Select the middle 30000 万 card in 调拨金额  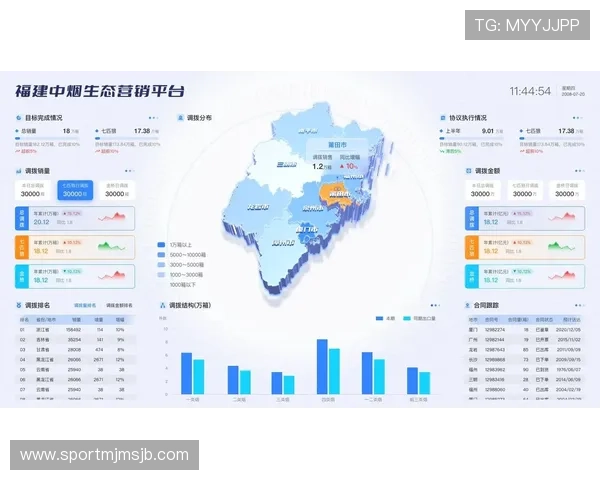tap(525, 190)
